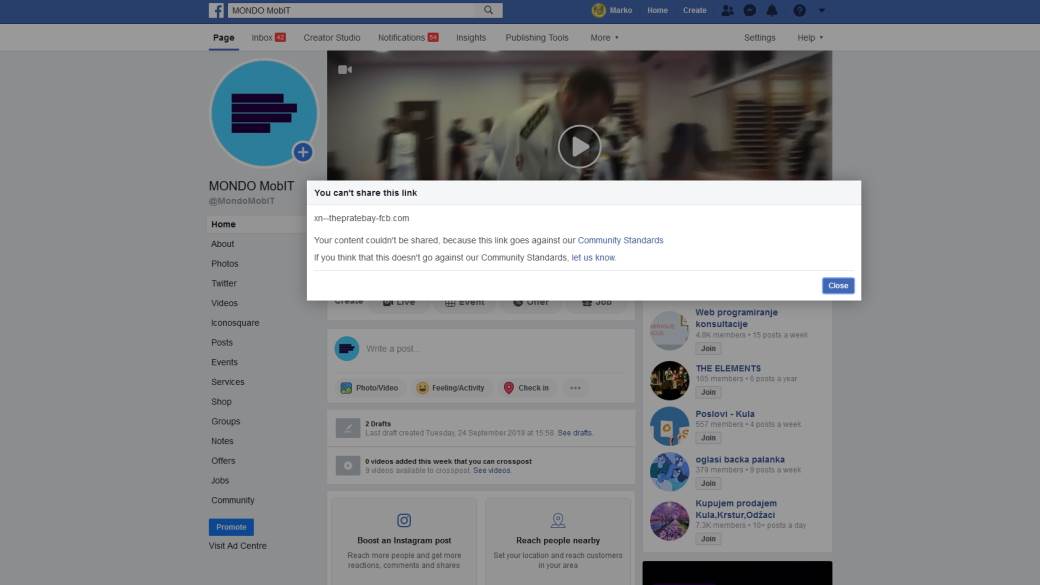
Task: Click the Quick Help question mark icon
Action: [799, 10]
